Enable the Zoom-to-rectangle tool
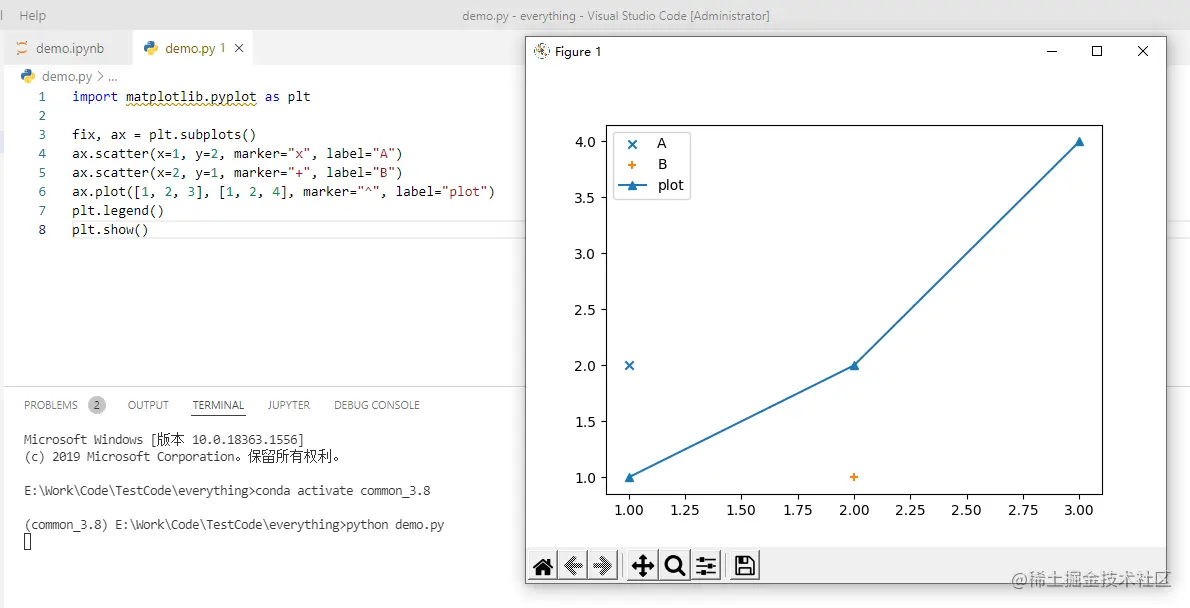Screen dimensions: 1190x608 tap(674, 565)
